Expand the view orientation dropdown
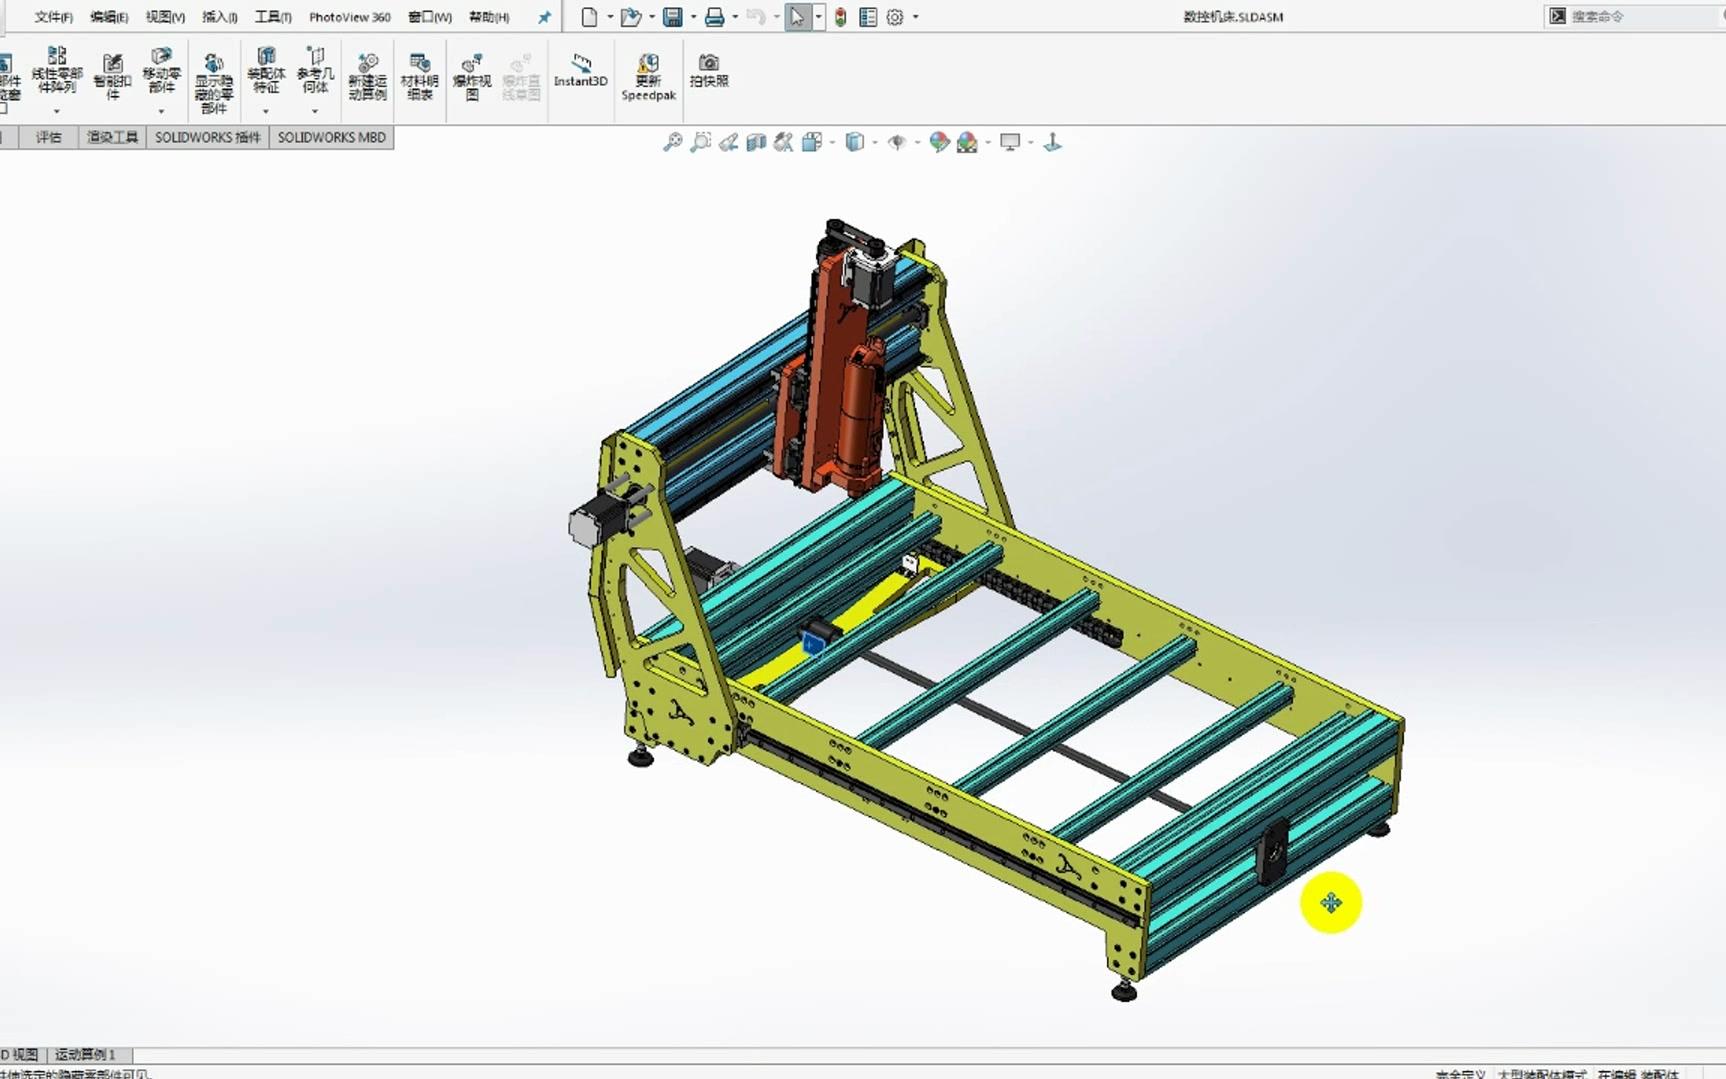The height and width of the screenshot is (1079, 1726). [832, 142]
